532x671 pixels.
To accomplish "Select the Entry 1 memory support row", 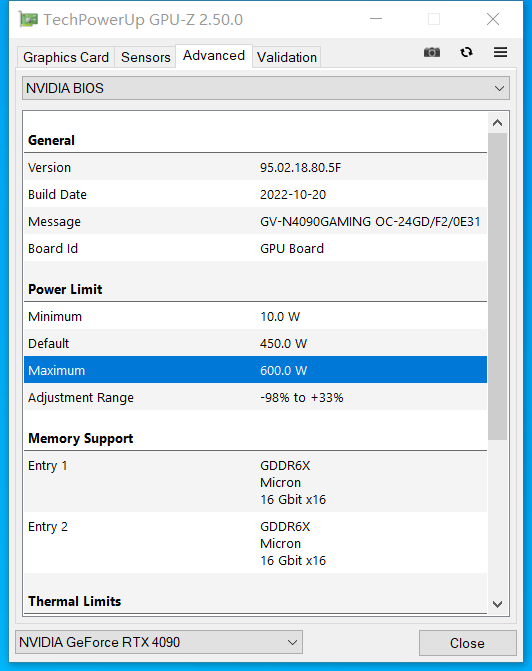I will click(256, 482).
